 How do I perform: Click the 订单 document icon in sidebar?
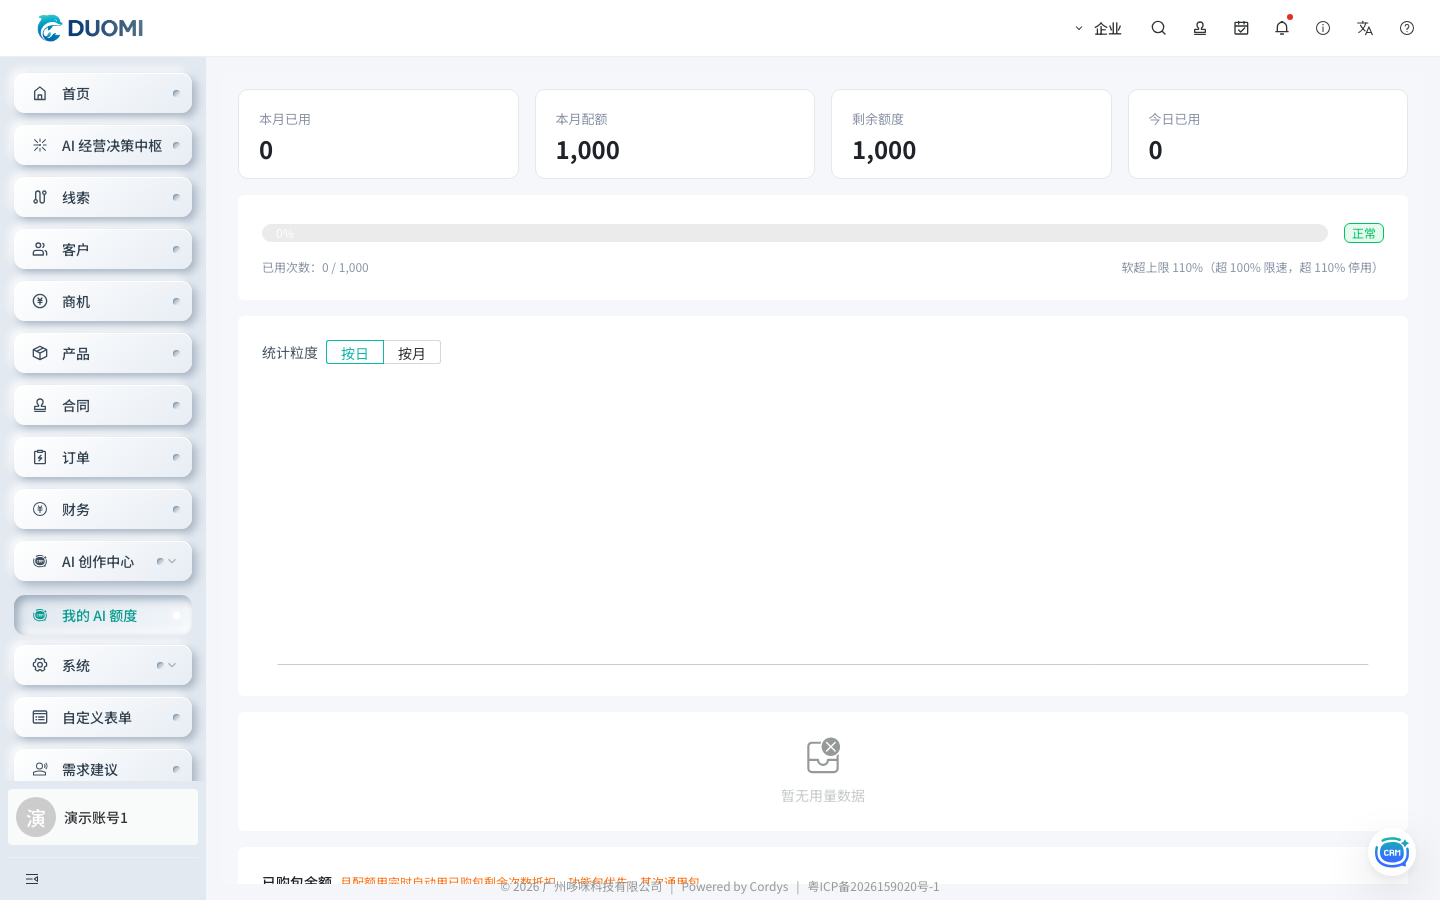point(40,457)
